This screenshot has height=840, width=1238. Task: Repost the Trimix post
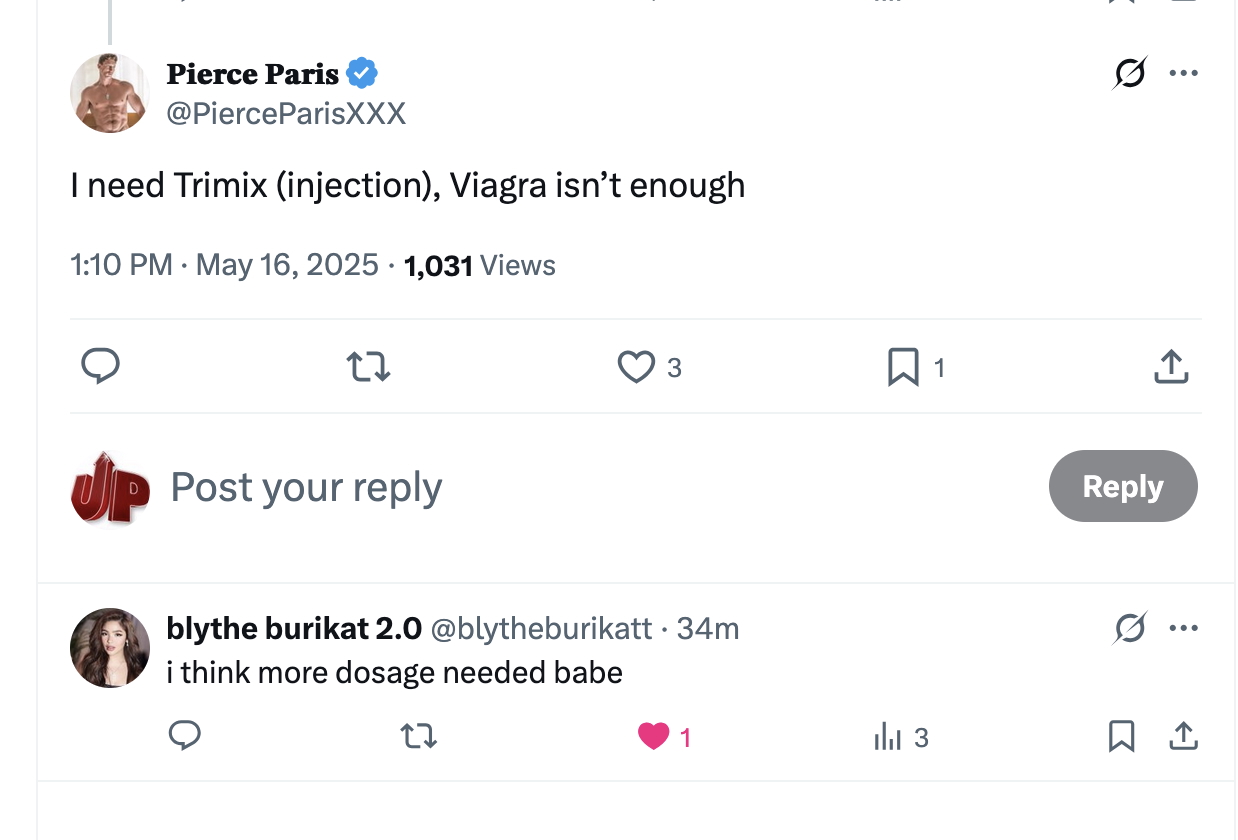pyautogui.click(x=368, y=368)
